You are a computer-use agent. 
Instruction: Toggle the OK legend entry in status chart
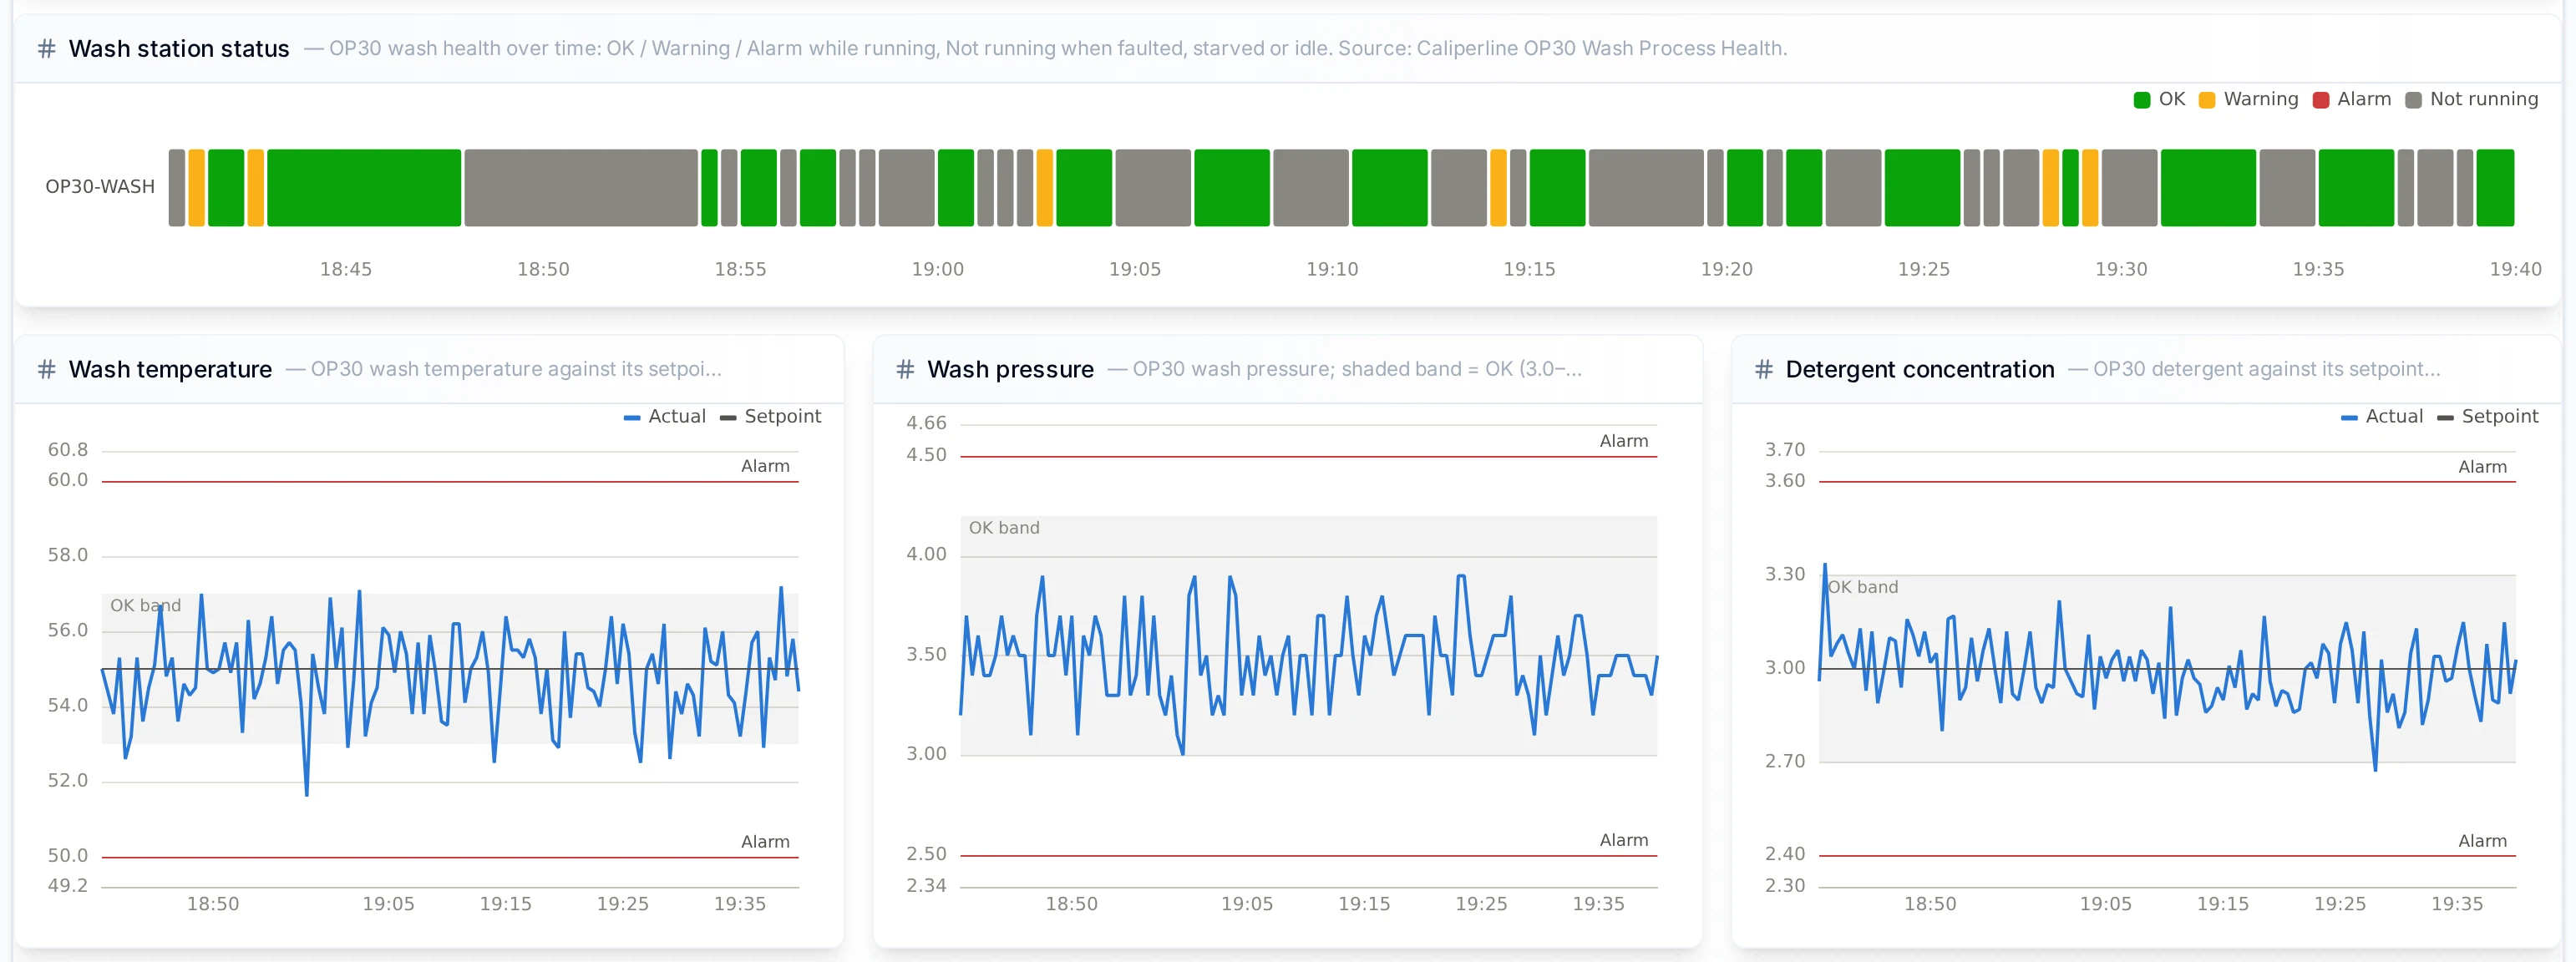[x=2158, y=99]
